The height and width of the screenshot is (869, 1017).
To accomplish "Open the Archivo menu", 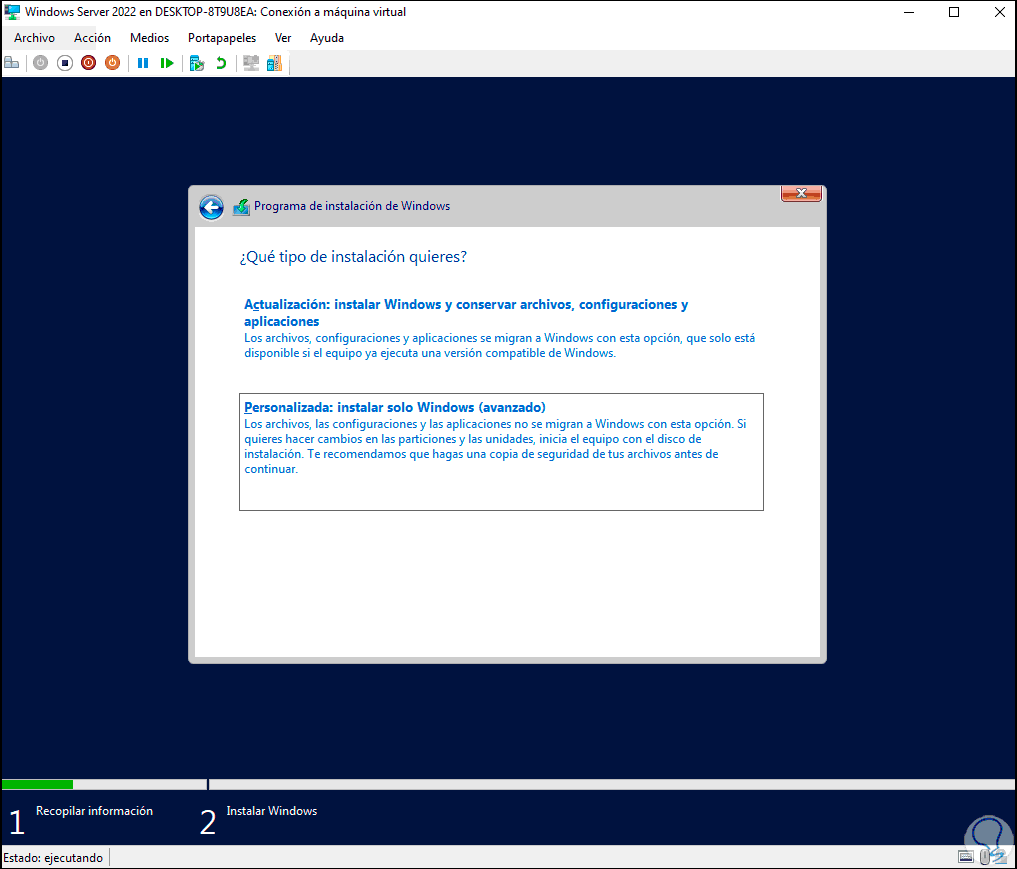I will [34, 38].
